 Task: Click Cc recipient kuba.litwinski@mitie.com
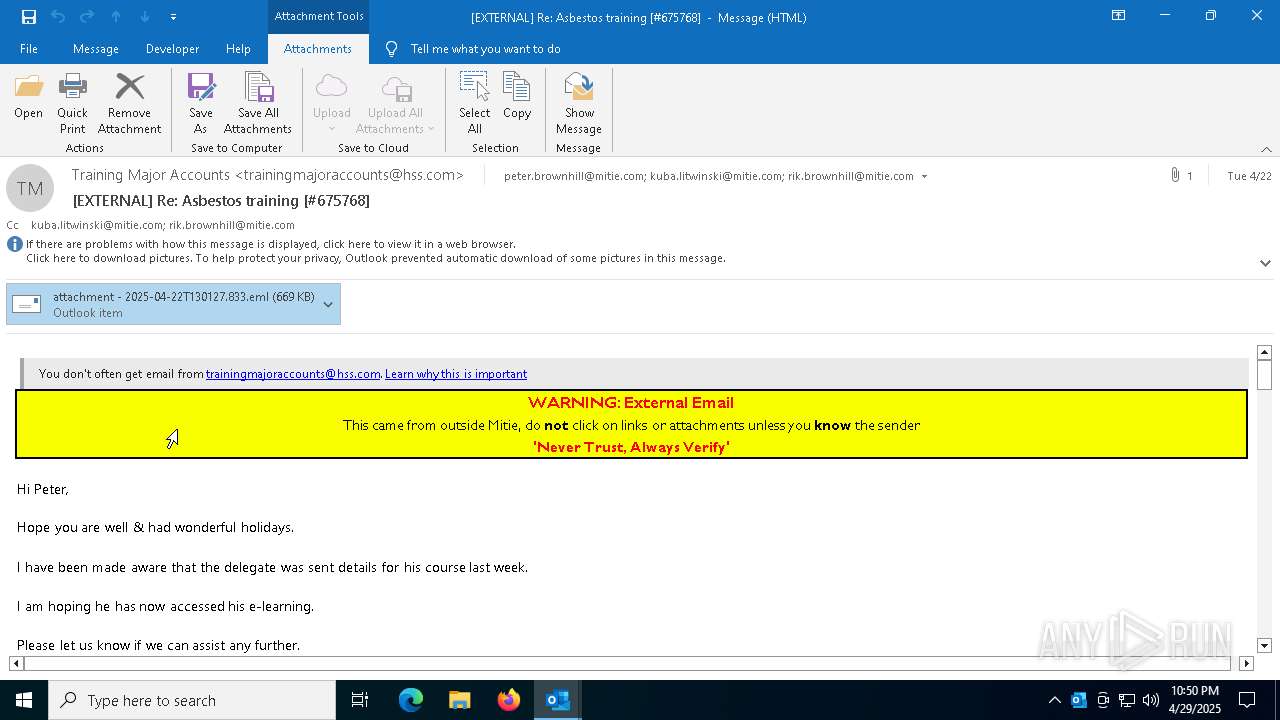97,225
